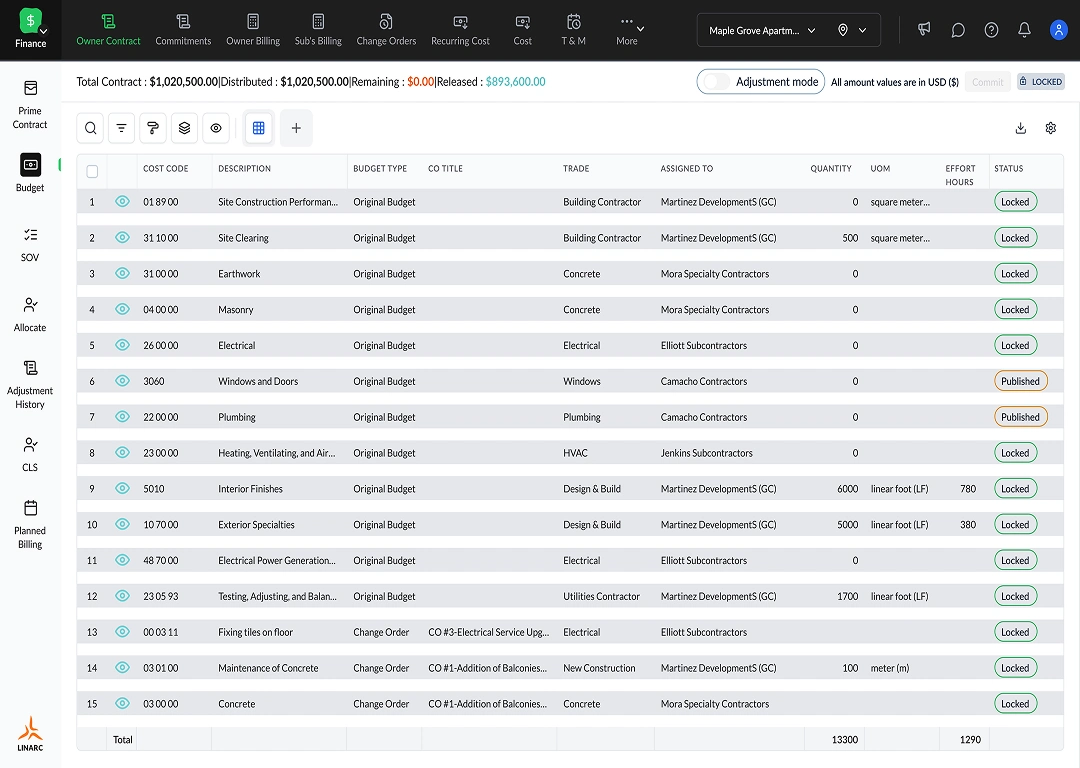Viewport: 1080px width, 768px height.
Task: Open the chat messages icon
Action: [957, 30]
